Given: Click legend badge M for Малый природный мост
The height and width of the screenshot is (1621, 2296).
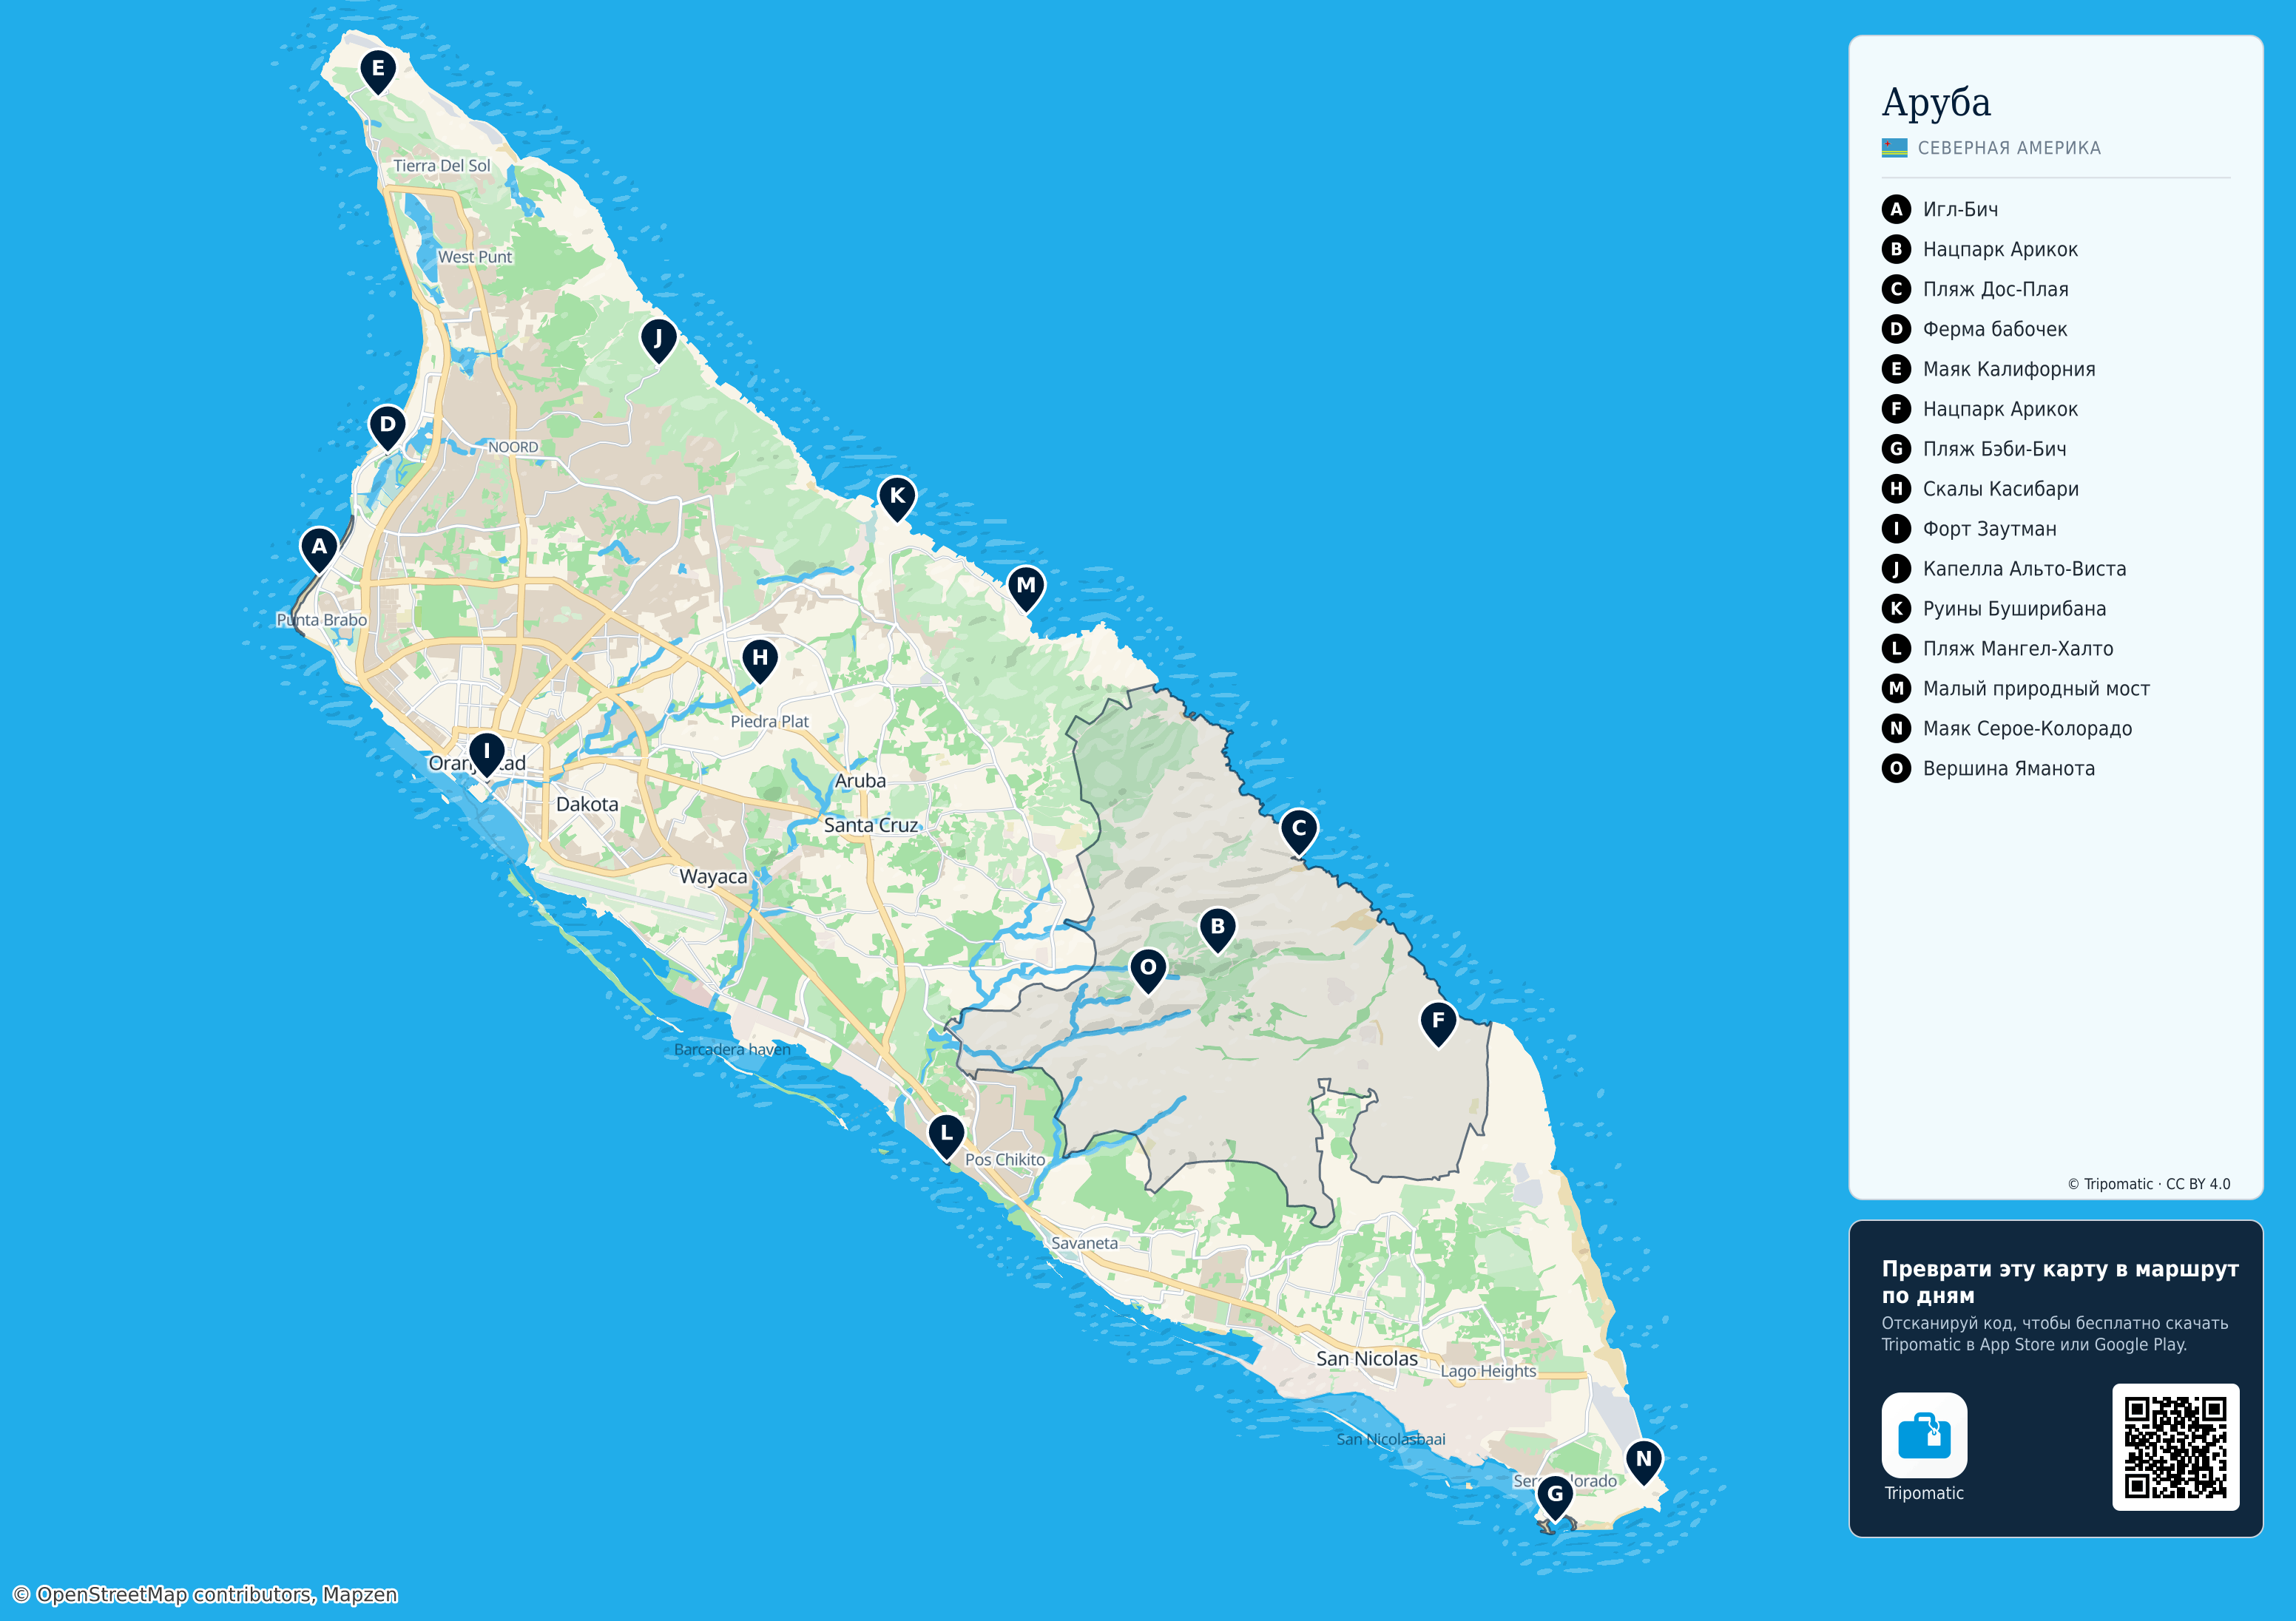Looking at the screenshot, I should [1896, 688].
